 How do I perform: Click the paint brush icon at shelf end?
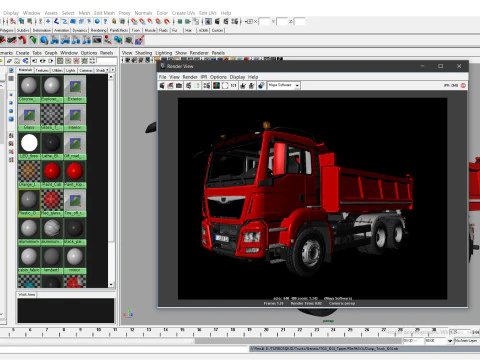[140, 40]
